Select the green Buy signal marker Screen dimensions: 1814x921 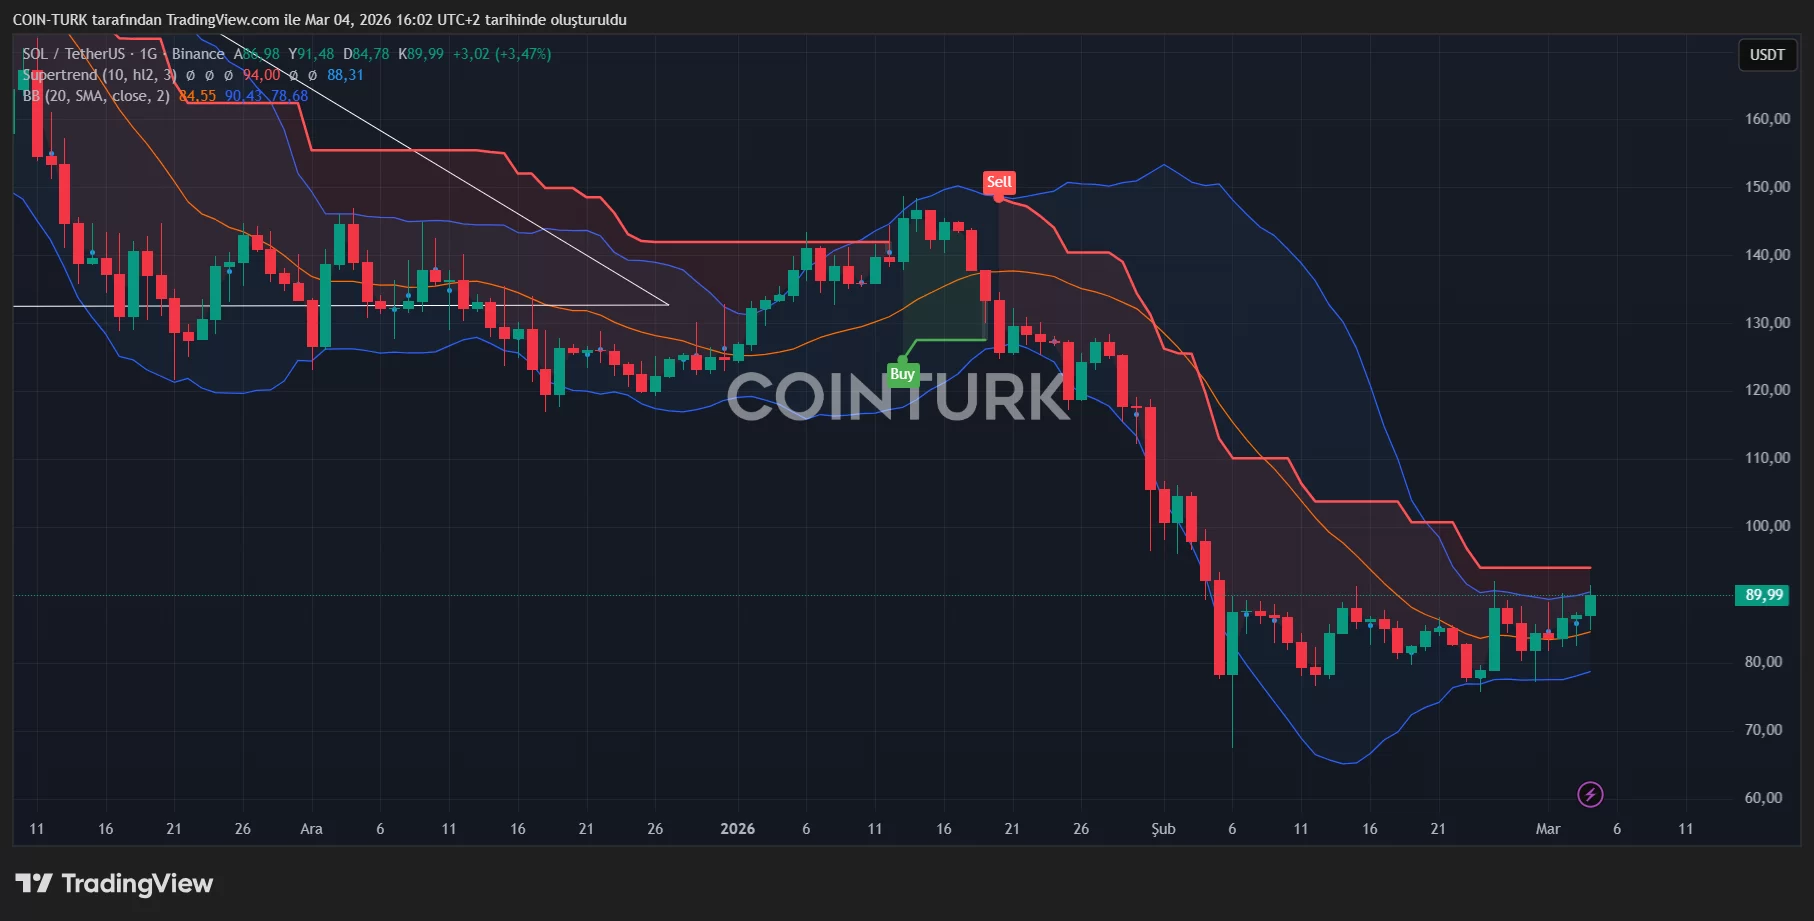coord(902,374)
